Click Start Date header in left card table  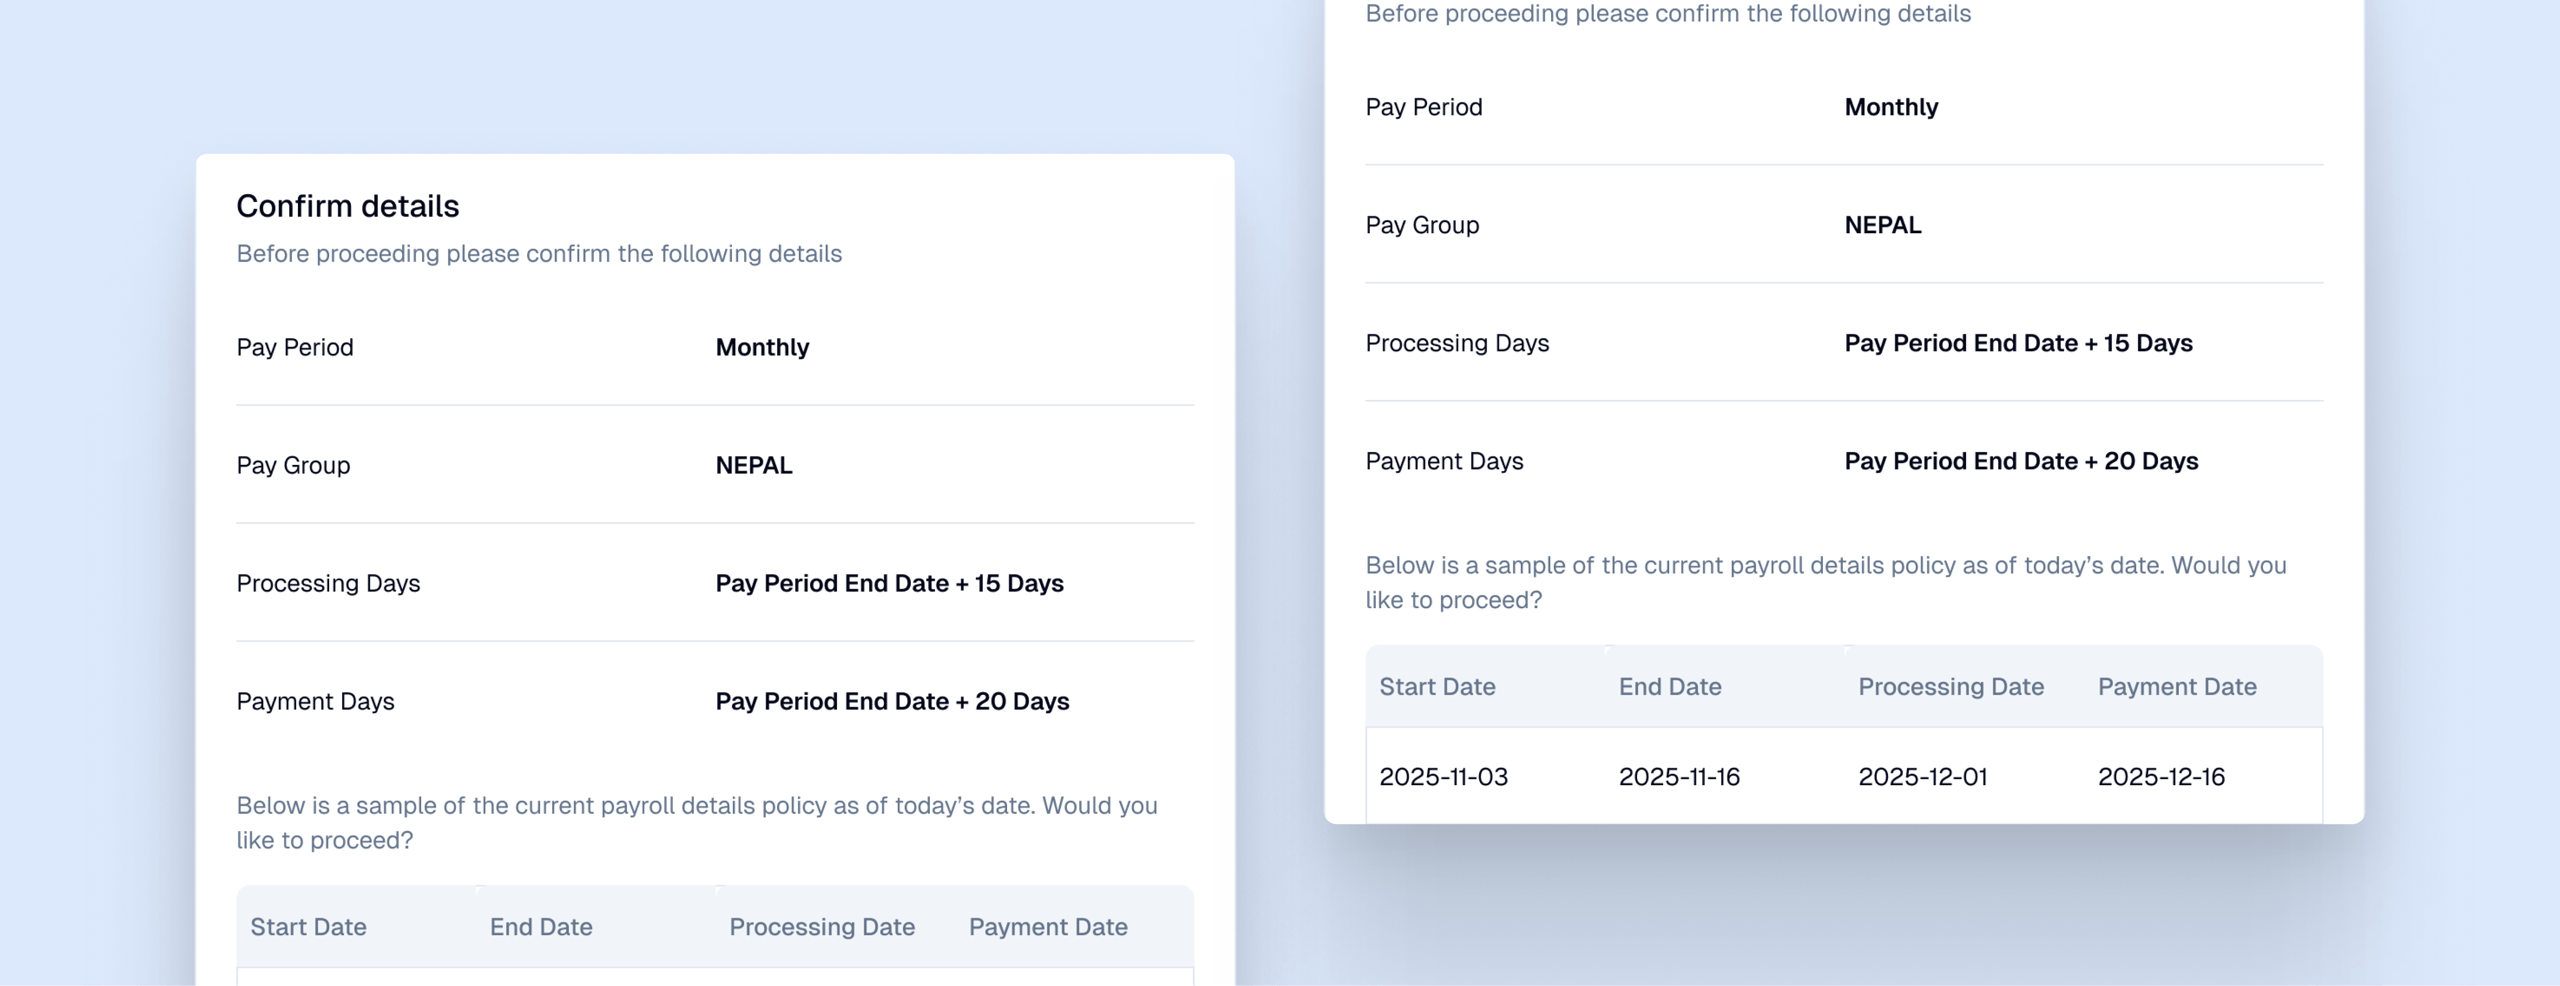[x=308, y=927]
